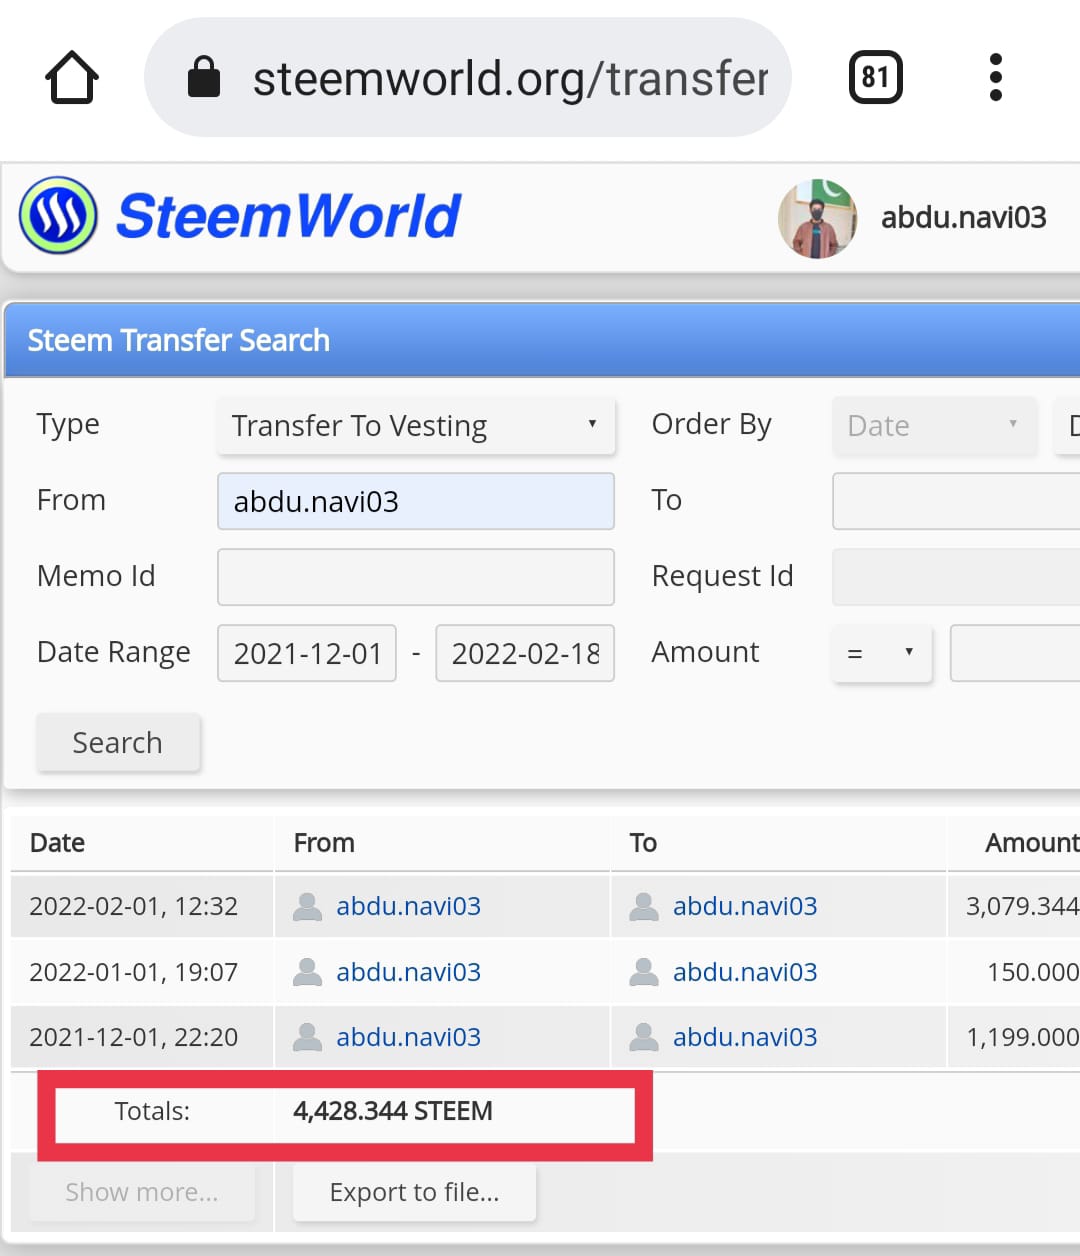This screenshot has height=1256, width=1080.
Task: Open the browser three-dot menu
Action: (x=995, y=77)
